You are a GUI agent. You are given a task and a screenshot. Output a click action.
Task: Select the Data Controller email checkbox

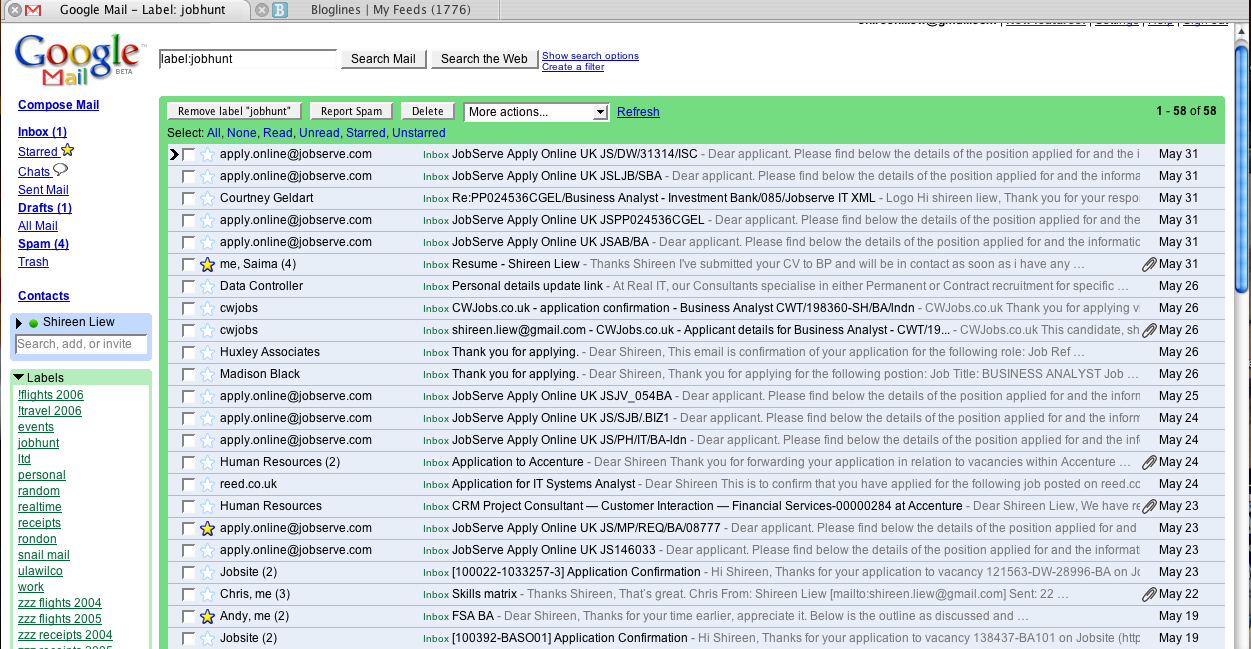188,286
